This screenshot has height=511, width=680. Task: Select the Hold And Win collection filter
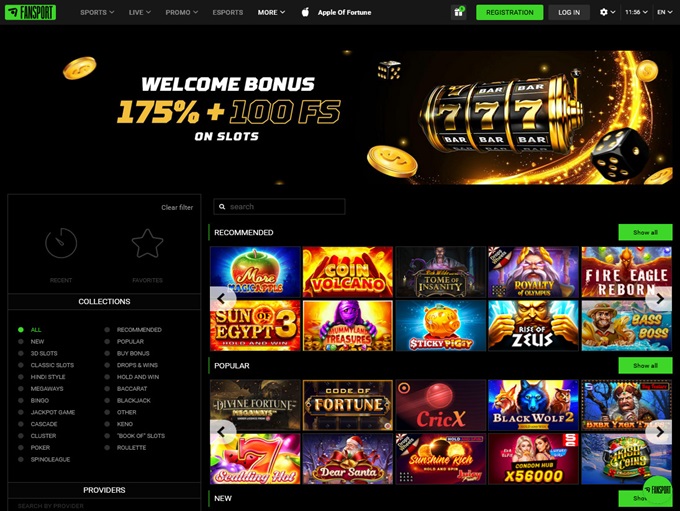[137, 377]
